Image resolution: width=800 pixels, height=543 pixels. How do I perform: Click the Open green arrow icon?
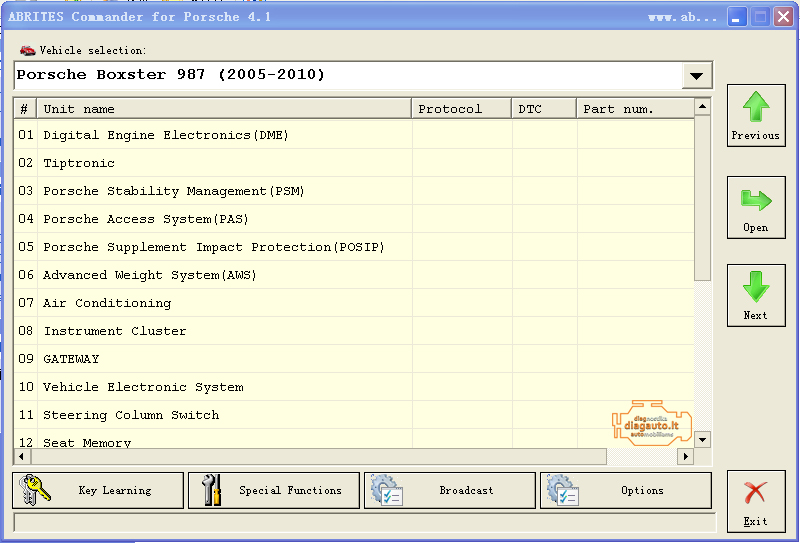point(756,200)
